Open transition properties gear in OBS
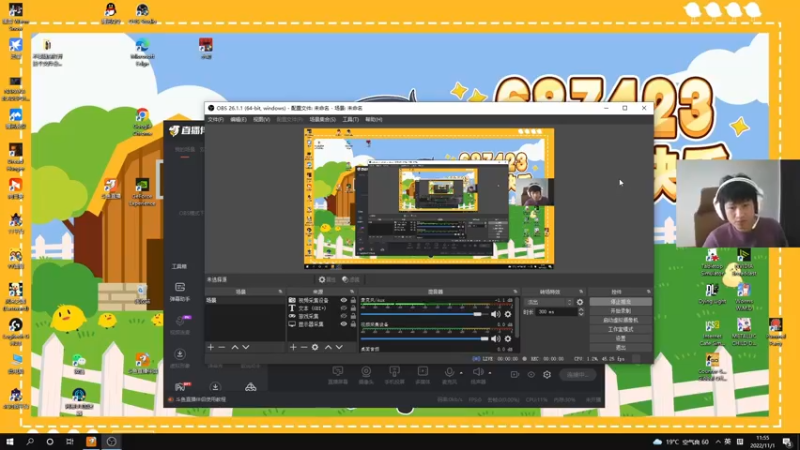 pos(580,302)
